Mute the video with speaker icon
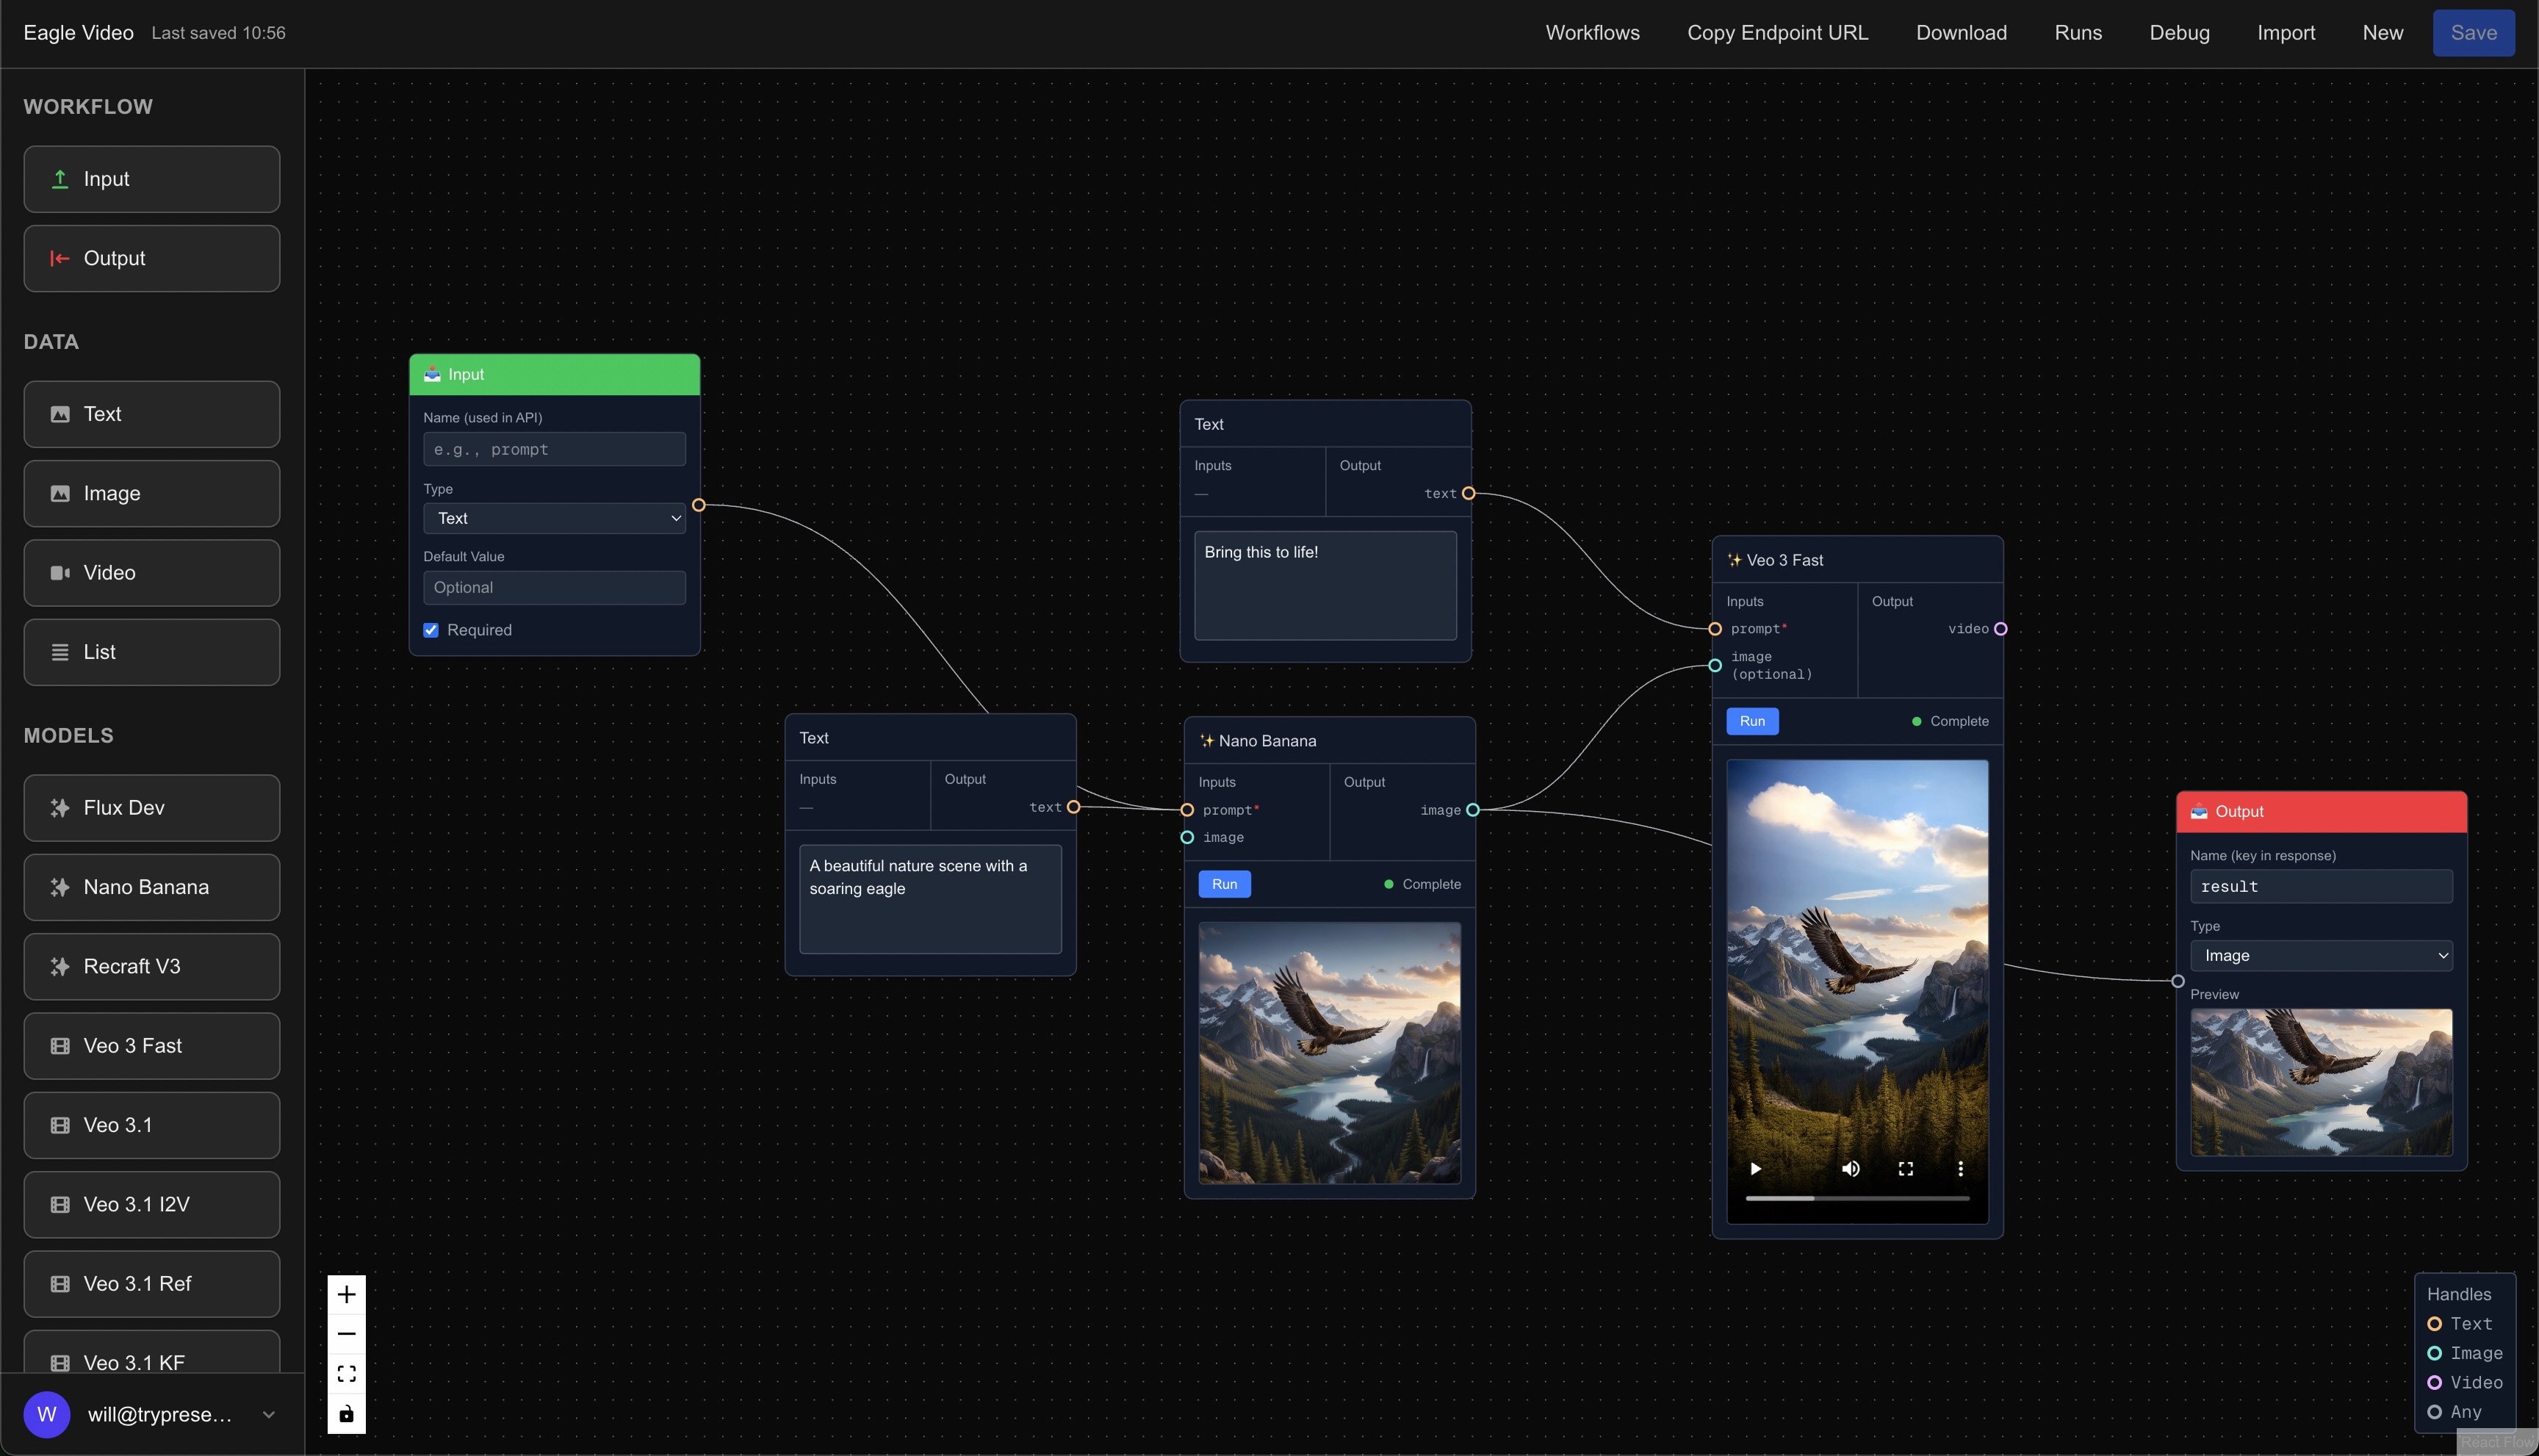The height and width of the screenshot is (1456, 2539). 1850,1168
